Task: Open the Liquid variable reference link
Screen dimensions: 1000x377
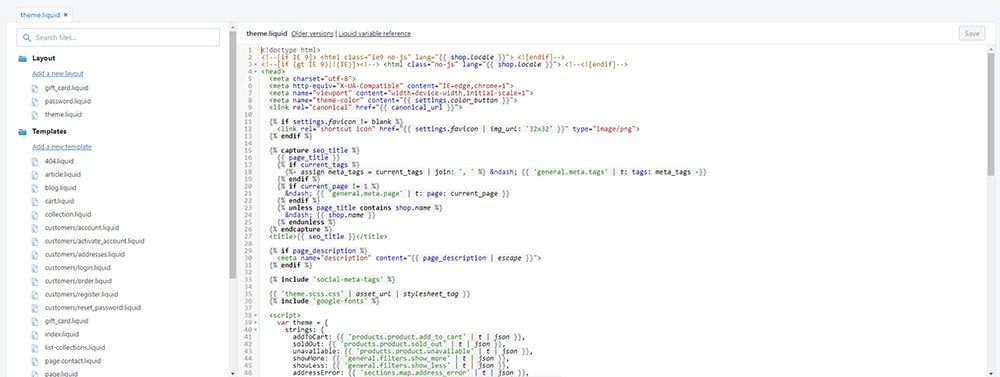Action: point(374,34)
